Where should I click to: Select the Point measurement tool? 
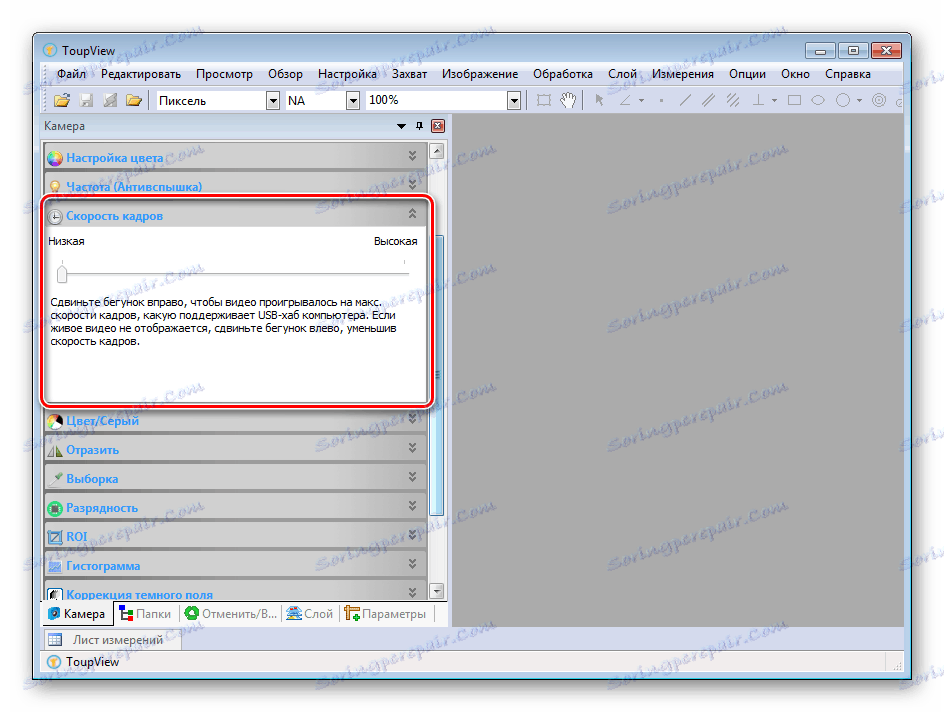click(661, 101)
